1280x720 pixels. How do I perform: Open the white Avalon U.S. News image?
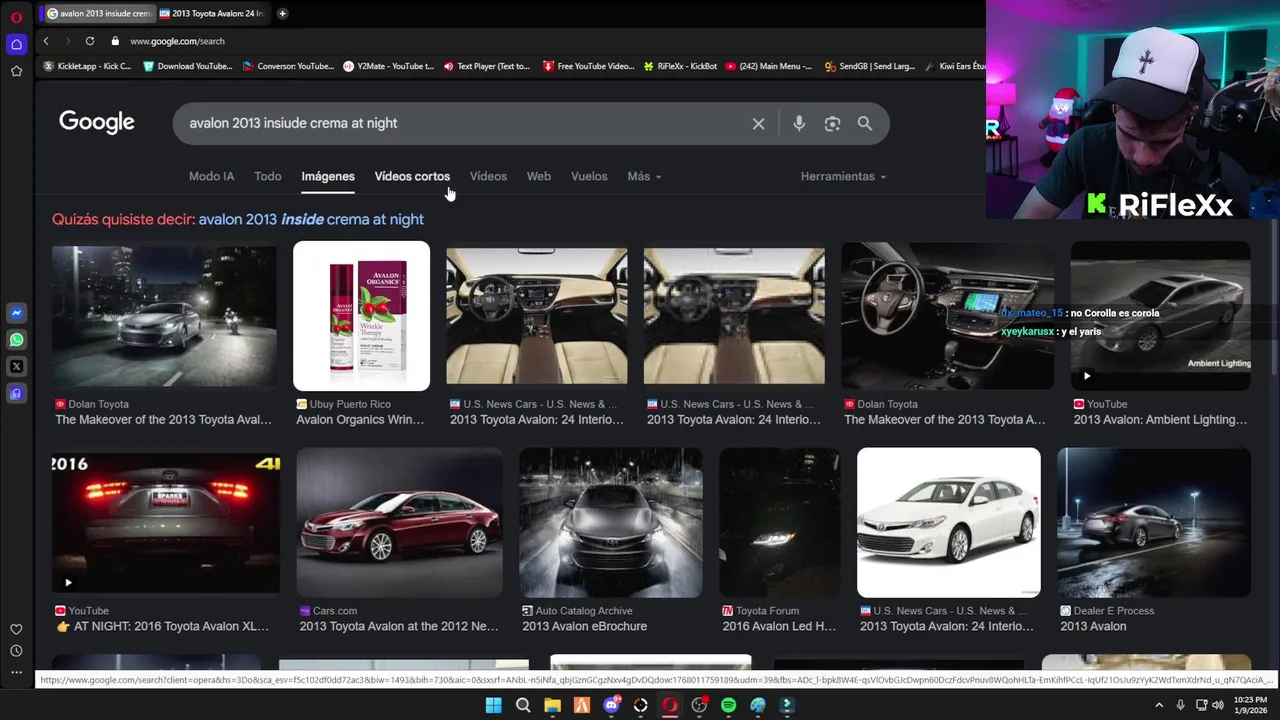coord(948,523)
